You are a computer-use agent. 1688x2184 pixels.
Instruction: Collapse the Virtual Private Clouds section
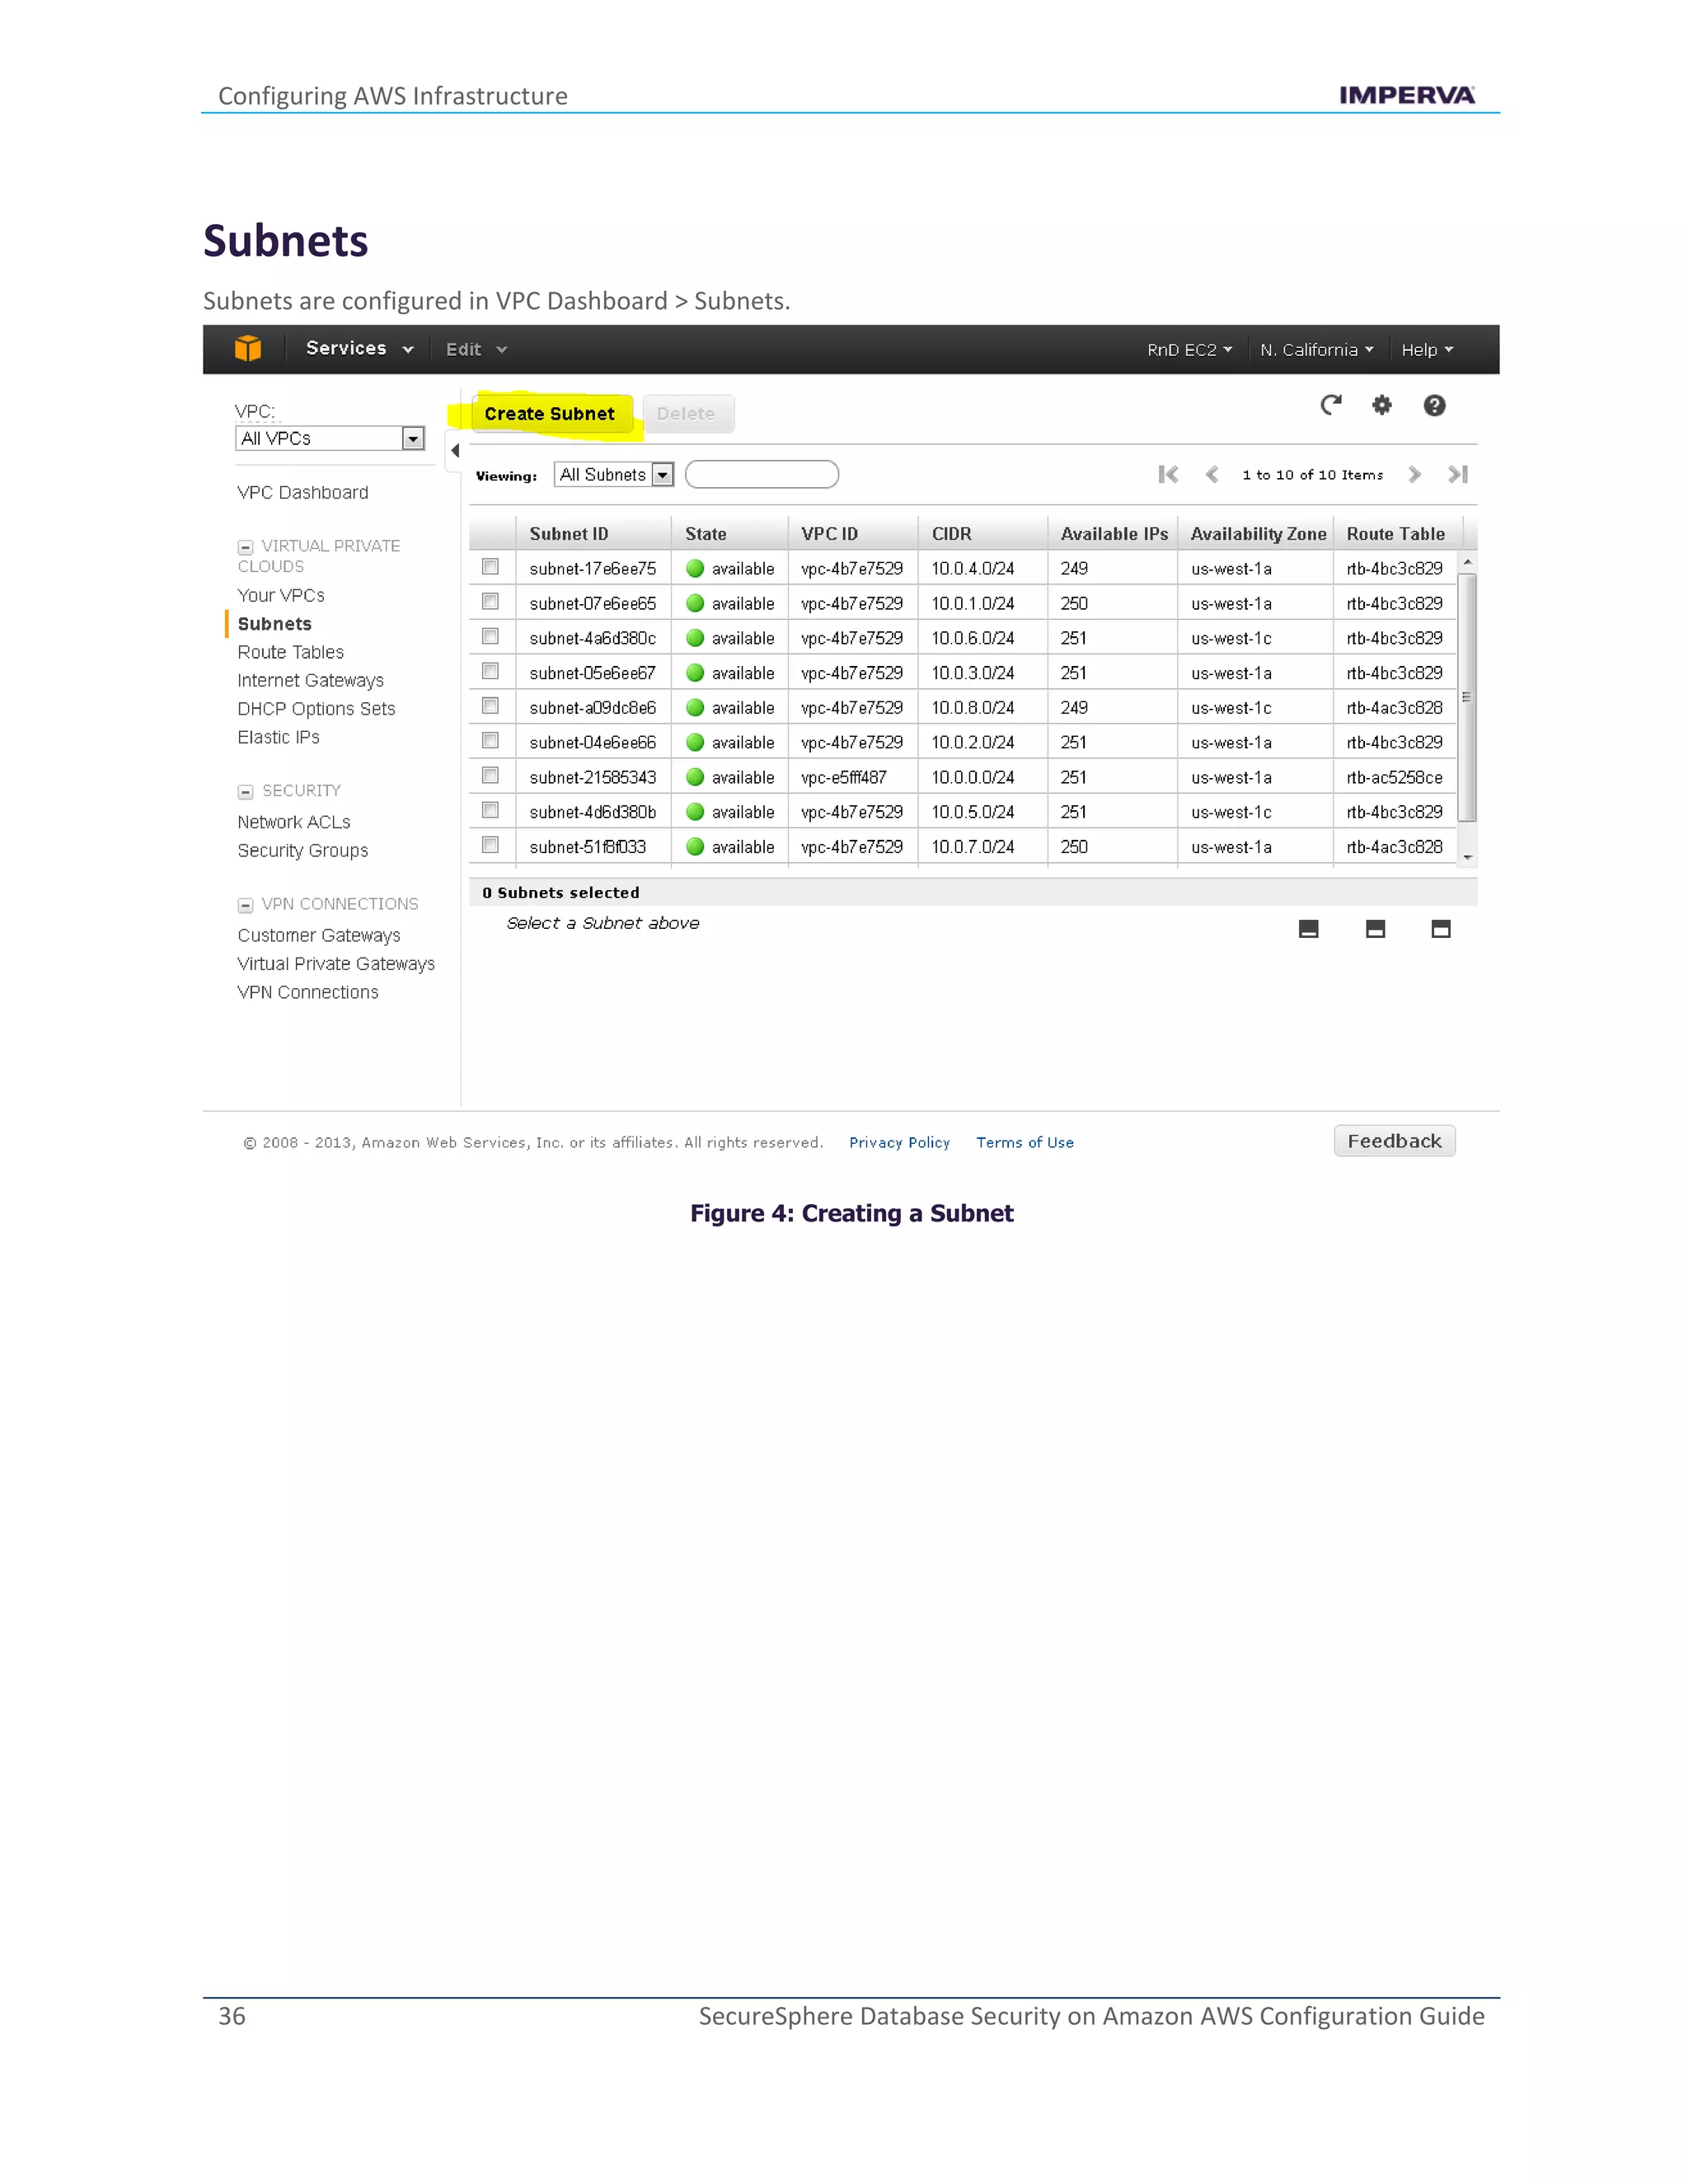pyautogui.click(x=245, y=547)
